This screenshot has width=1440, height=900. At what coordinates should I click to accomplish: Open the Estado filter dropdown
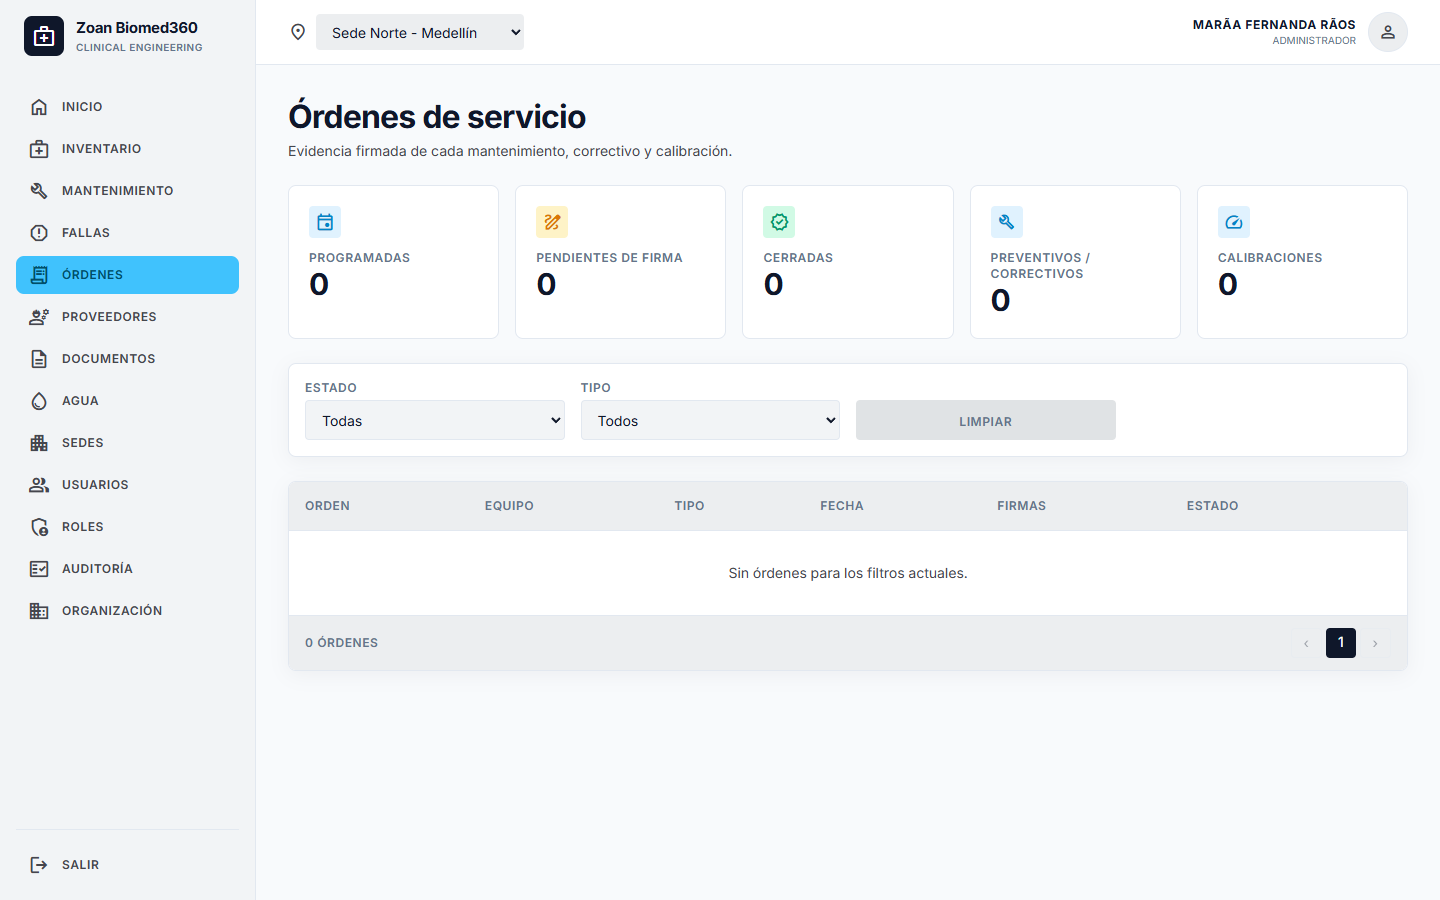point(435,420)
